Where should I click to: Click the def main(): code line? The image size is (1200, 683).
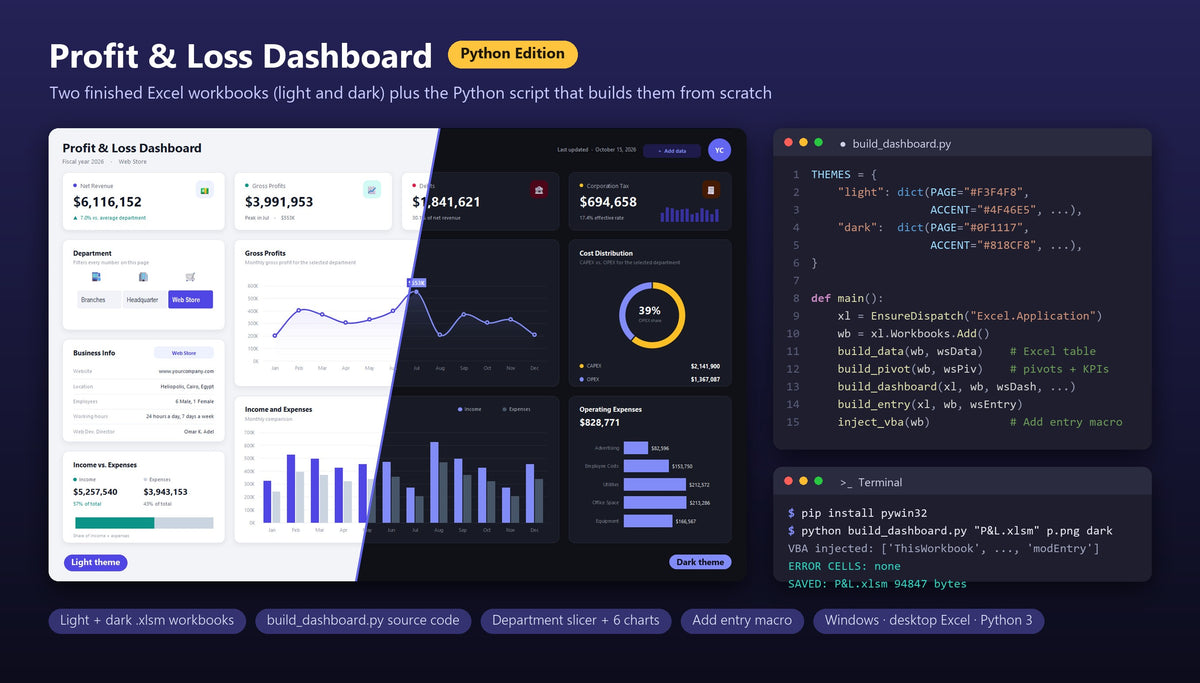[847, 298]
